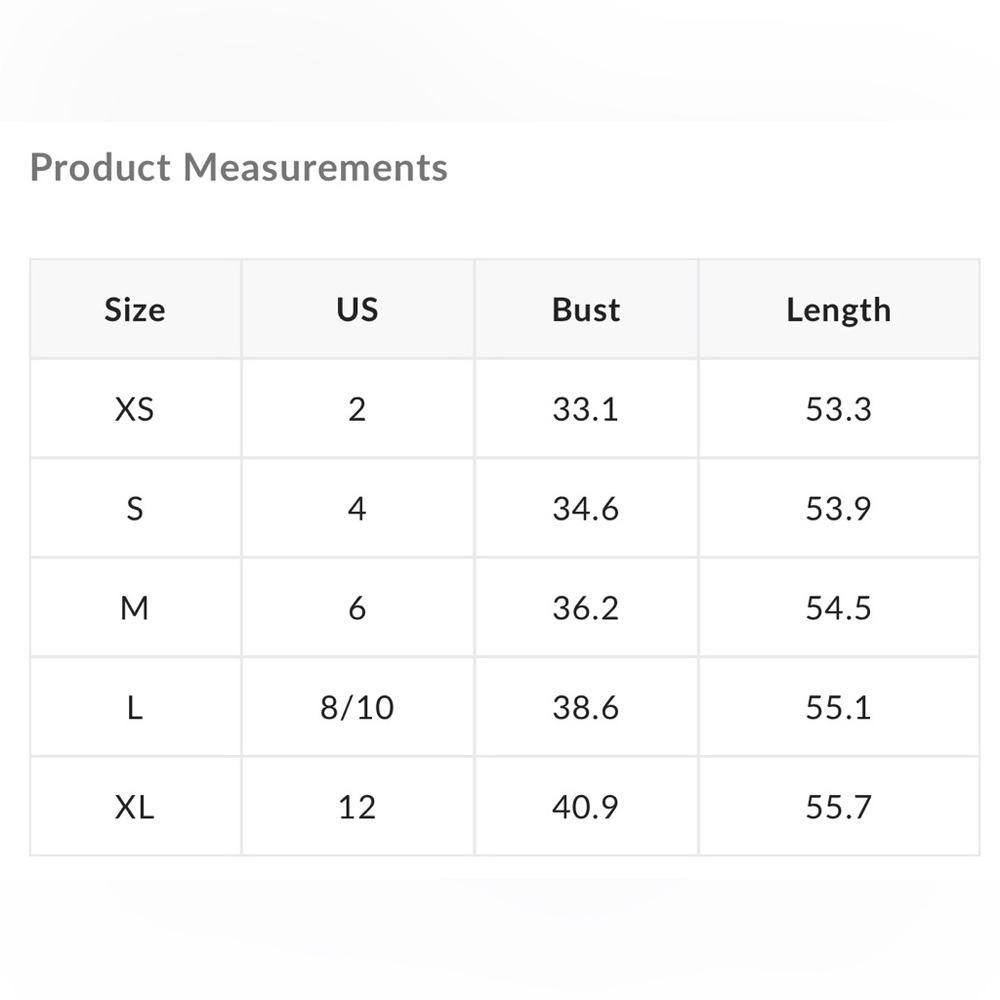Click the 55.7 length value
The width and height of the screenshot is (1000, 1000).
tap(839, 807)
